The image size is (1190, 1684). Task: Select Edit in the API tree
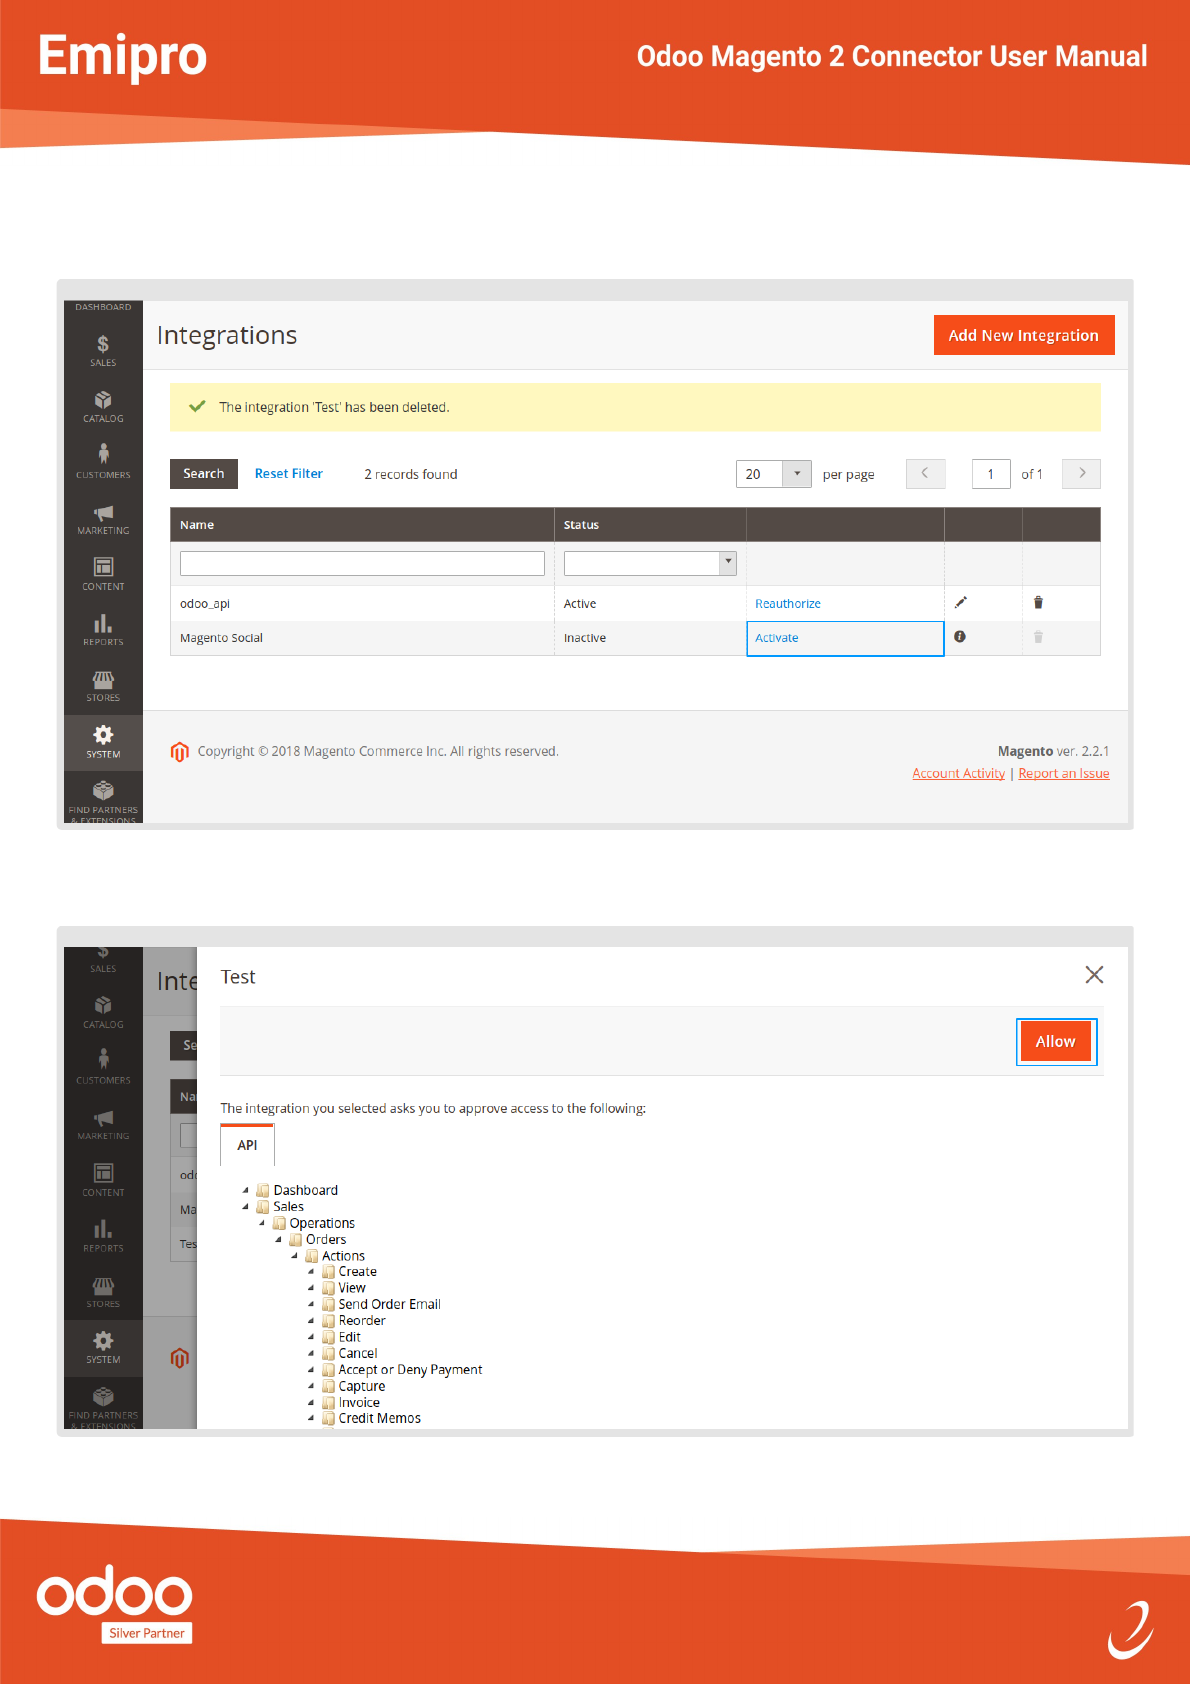coord(349,1337)
